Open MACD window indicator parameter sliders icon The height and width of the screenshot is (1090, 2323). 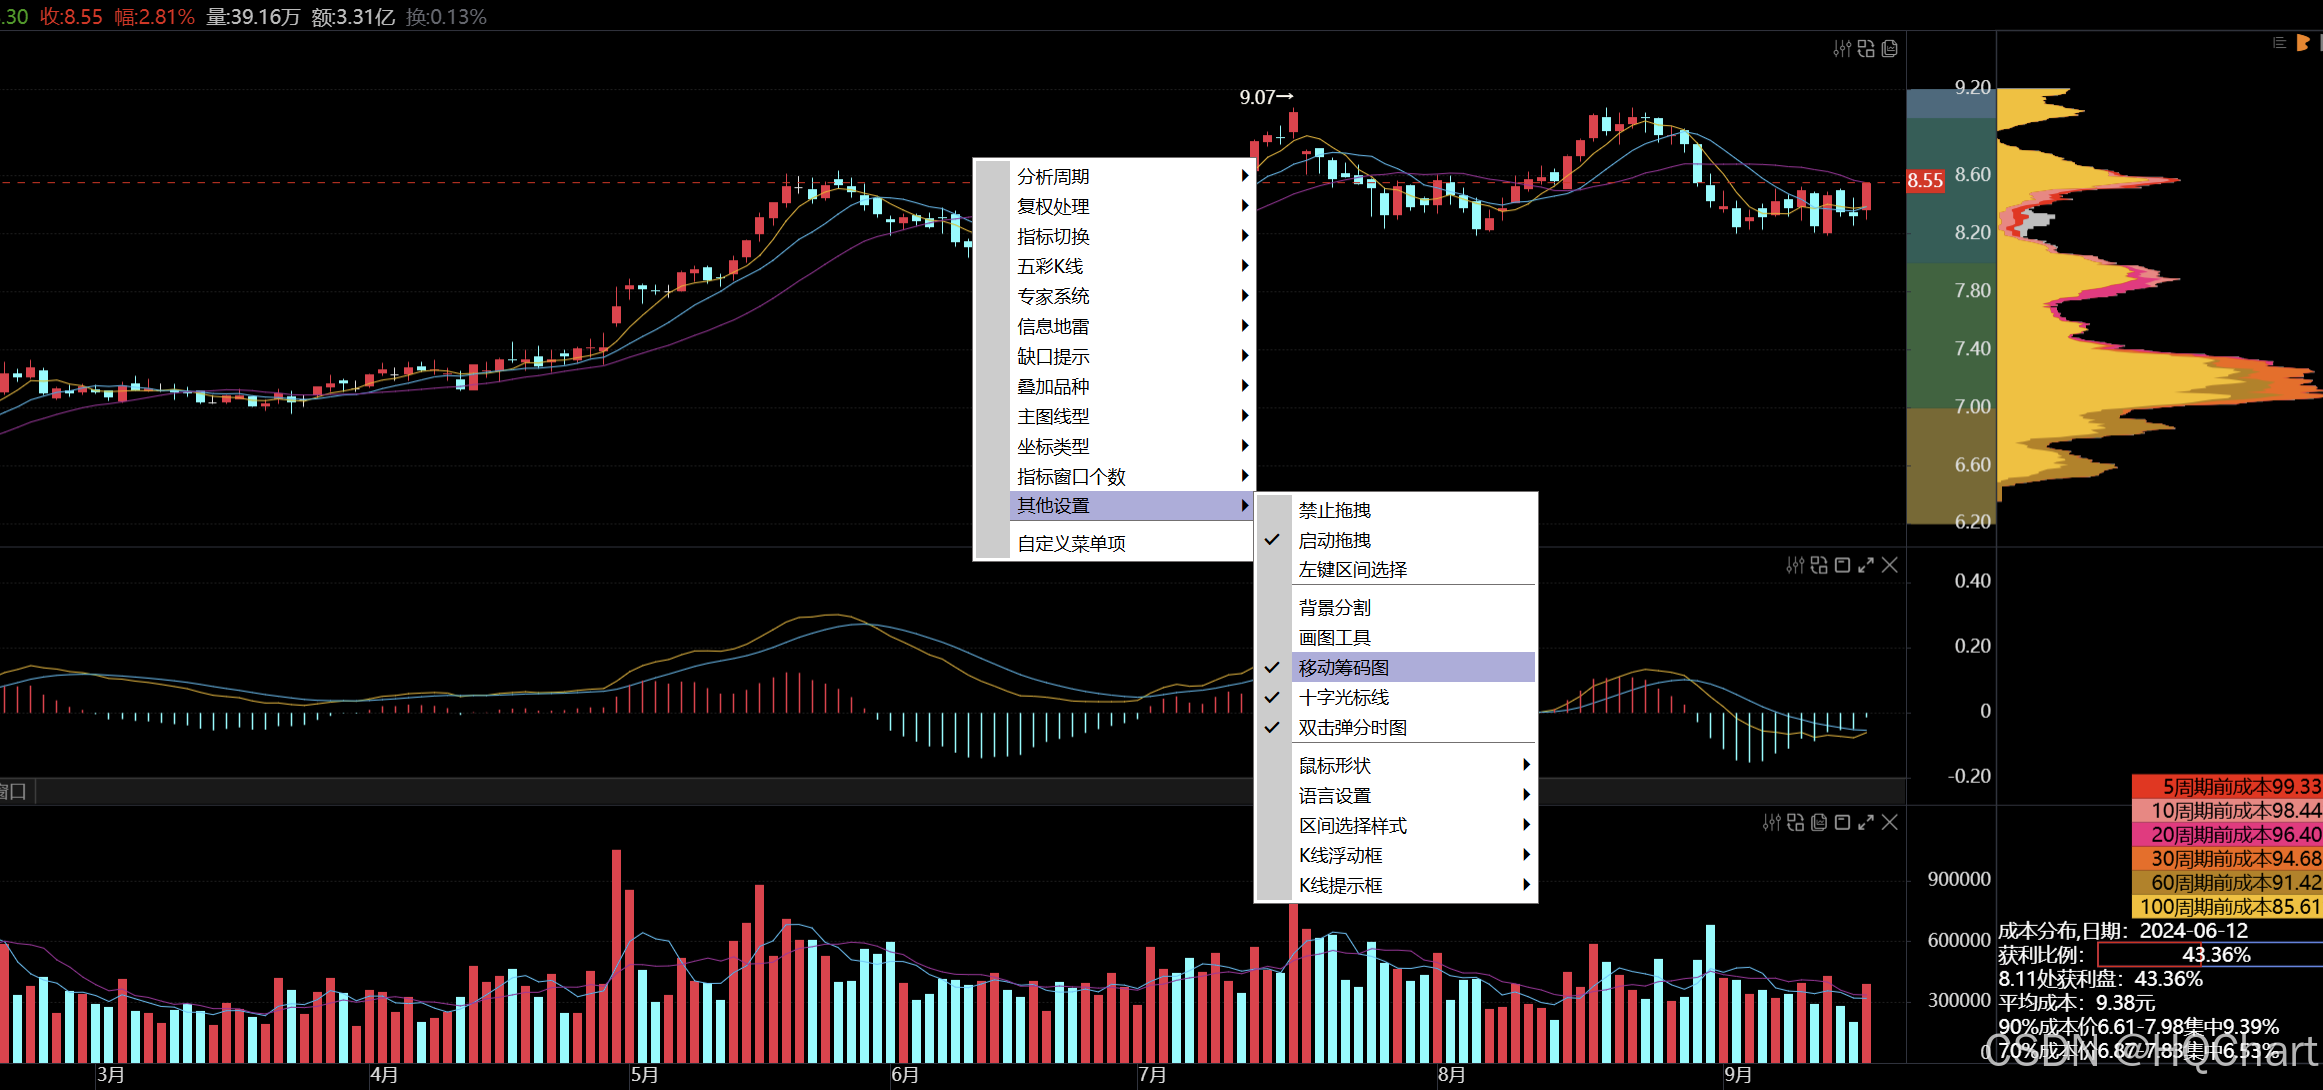point(1795,565)
